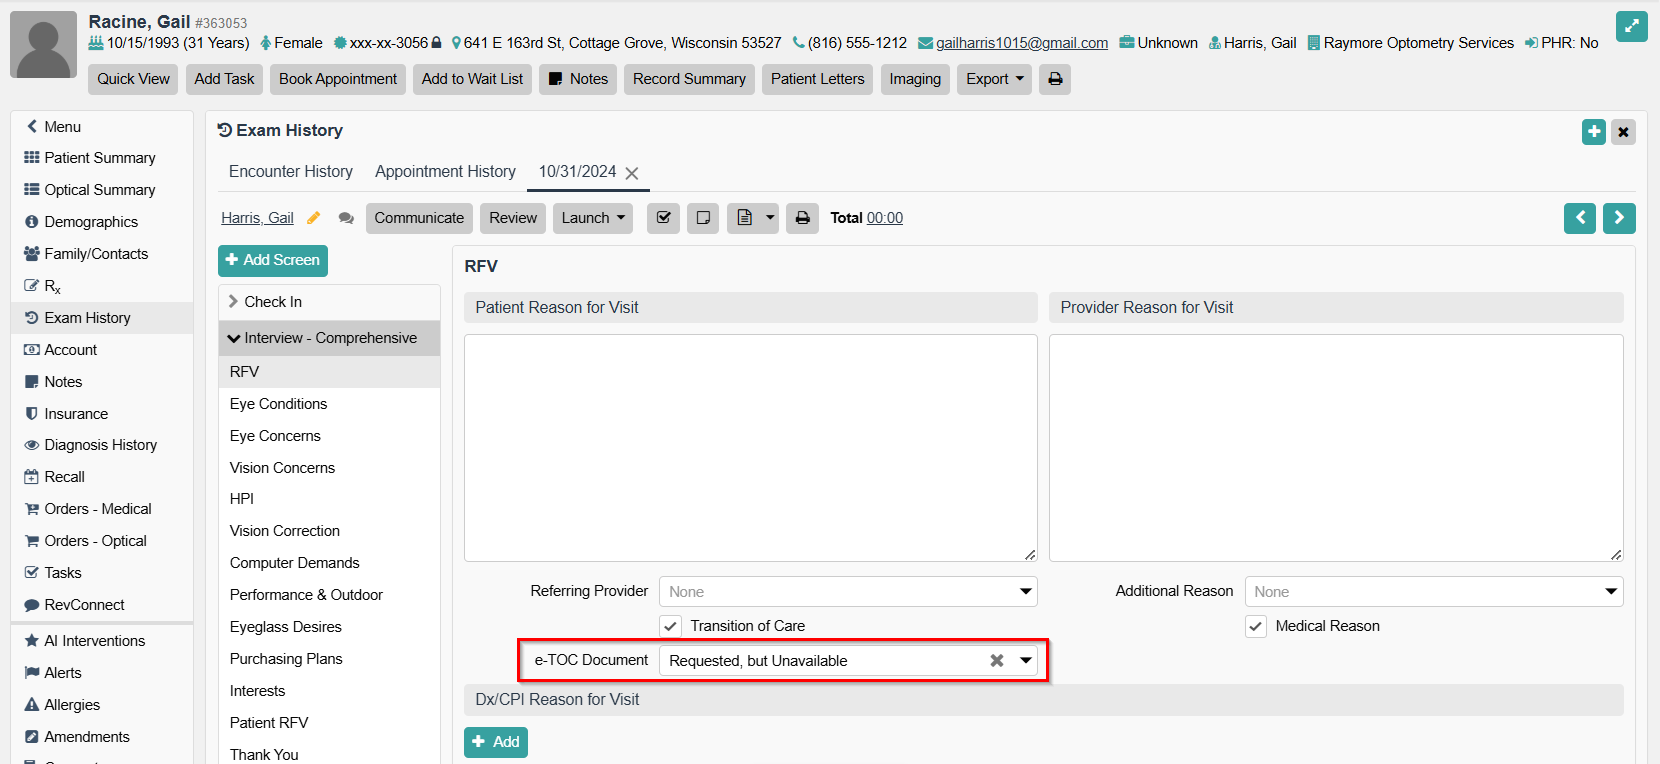This screenshot has width=1660, height=764.
Task: Uncheck the Transition of Care checkbox
Action: [671, 626]
